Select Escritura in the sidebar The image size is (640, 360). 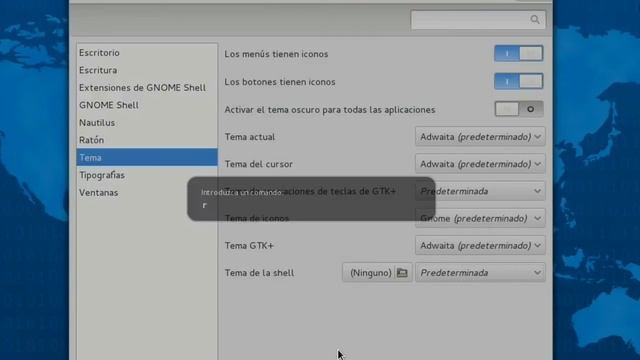click(147, 70)
